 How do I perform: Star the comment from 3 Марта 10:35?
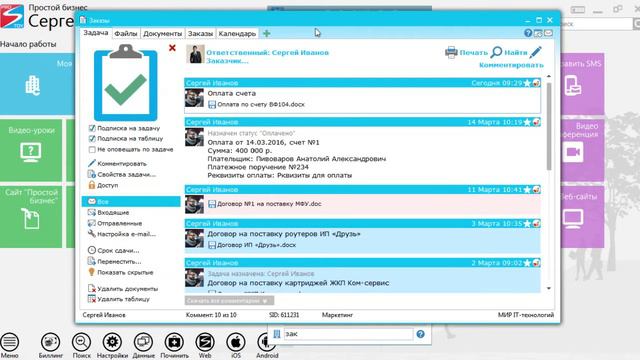click(527, 224)
